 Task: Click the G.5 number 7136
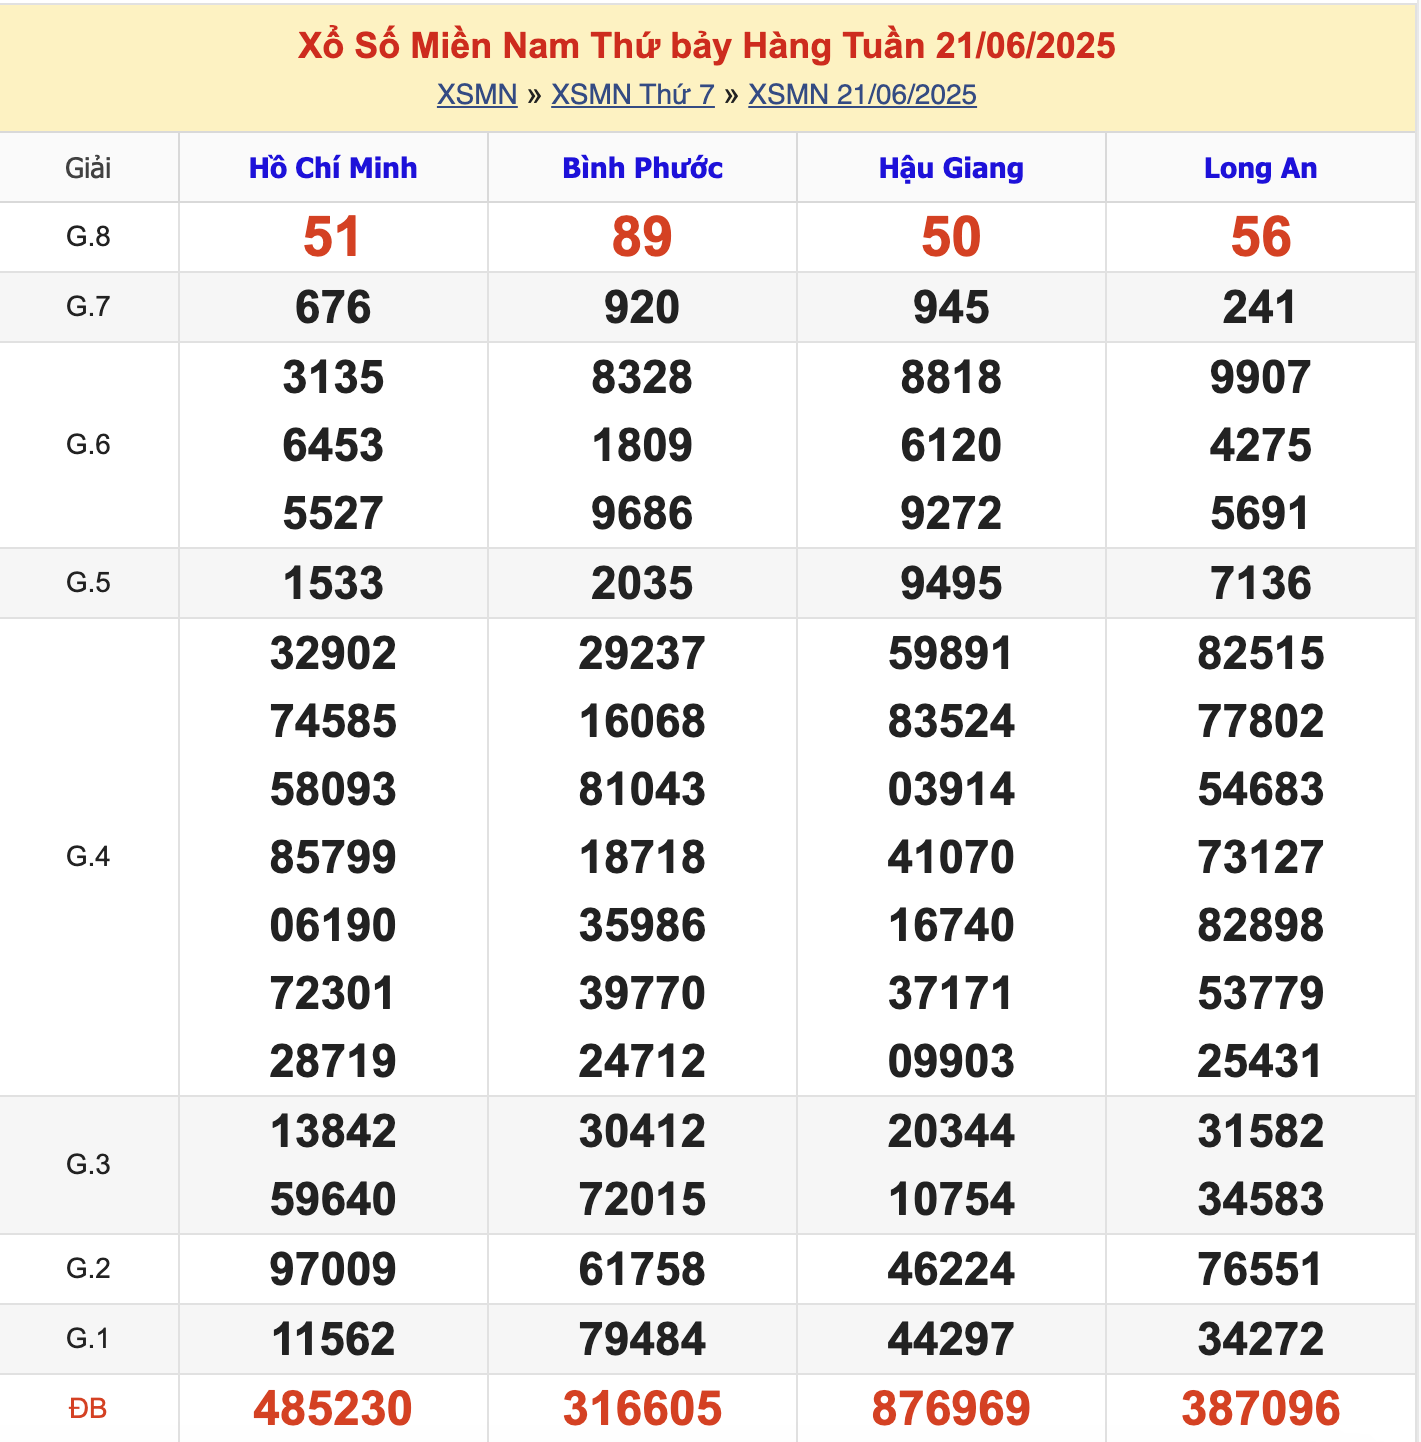coord(1260,584)
